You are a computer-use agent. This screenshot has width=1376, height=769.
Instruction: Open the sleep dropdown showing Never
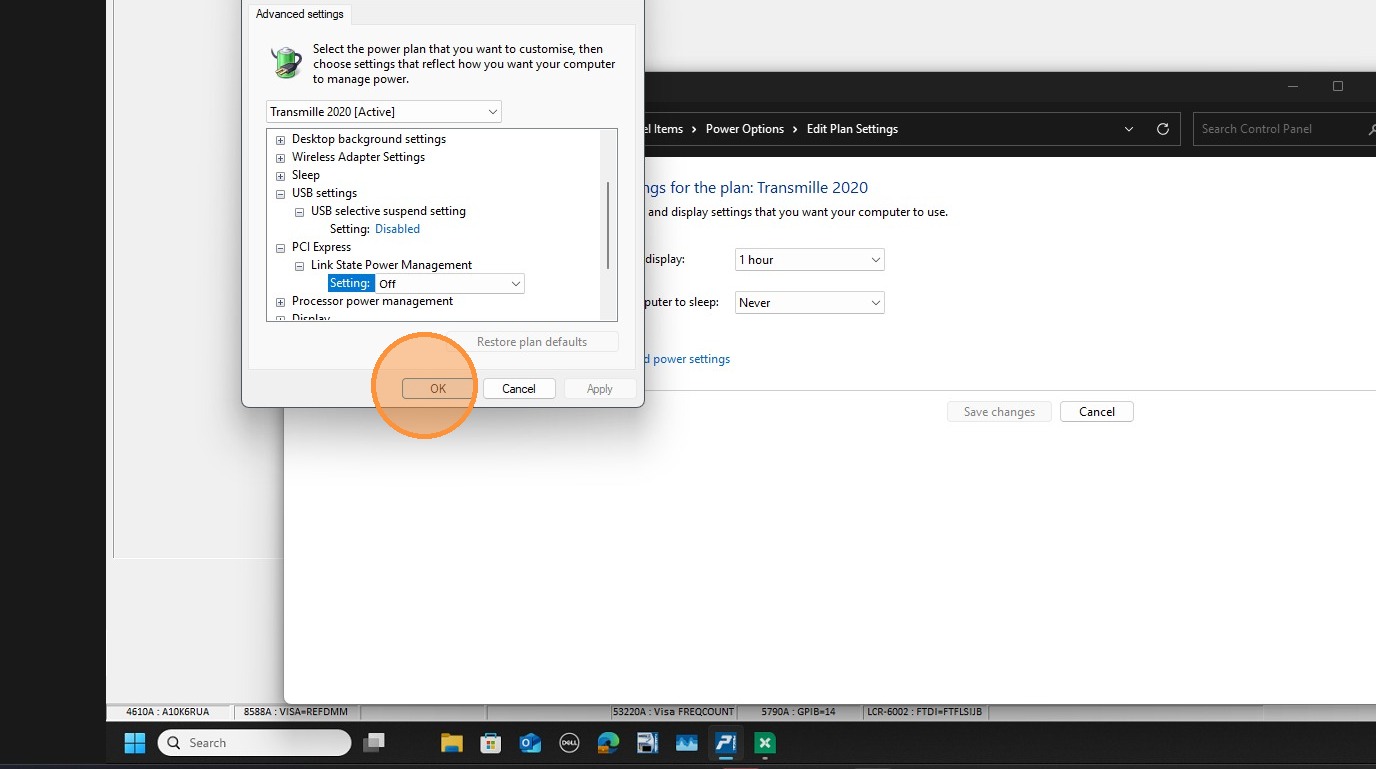click(x=810, y=303)
